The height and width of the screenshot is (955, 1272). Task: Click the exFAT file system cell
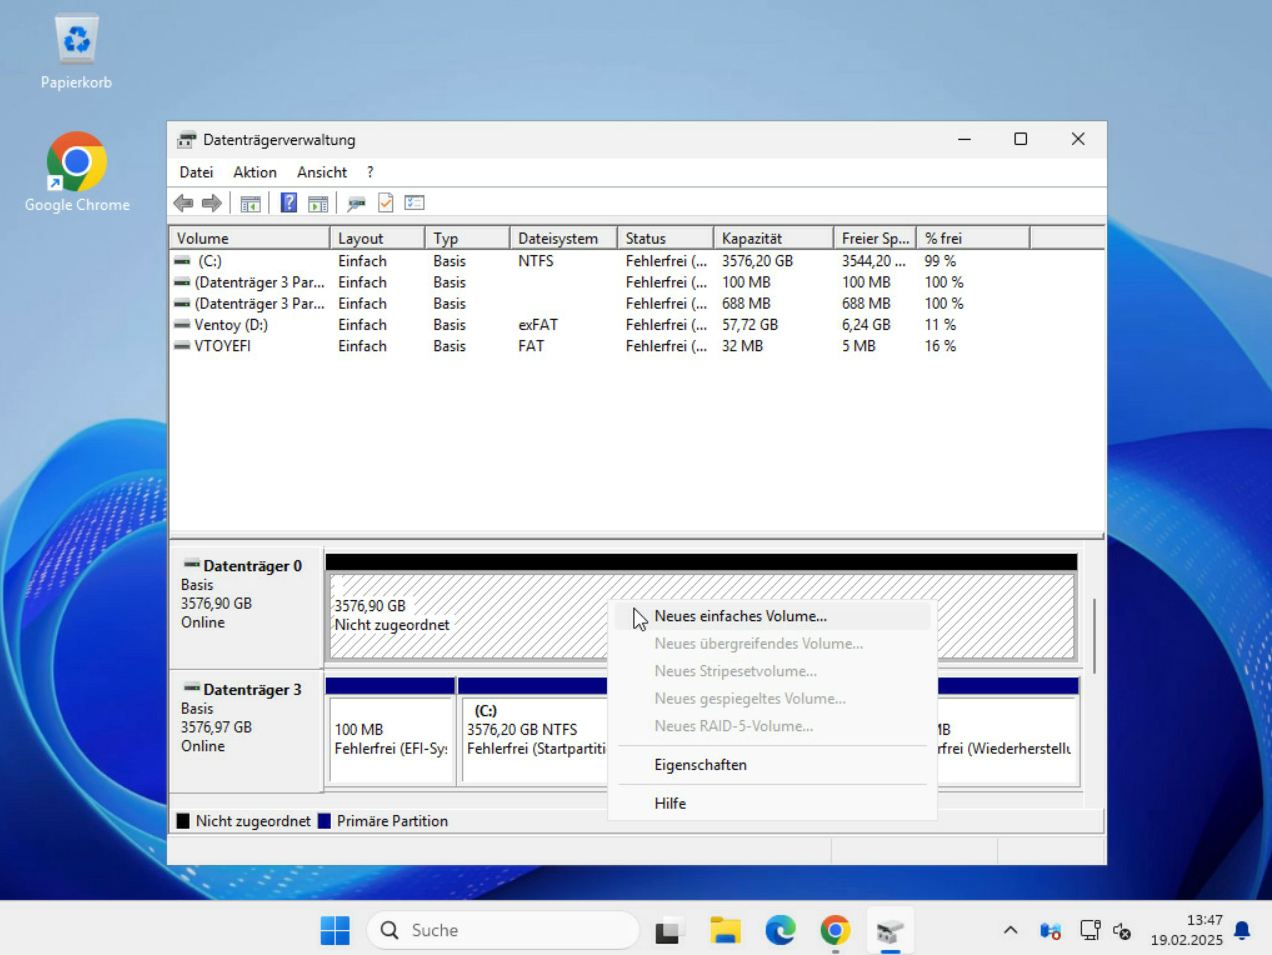point(538,325)
